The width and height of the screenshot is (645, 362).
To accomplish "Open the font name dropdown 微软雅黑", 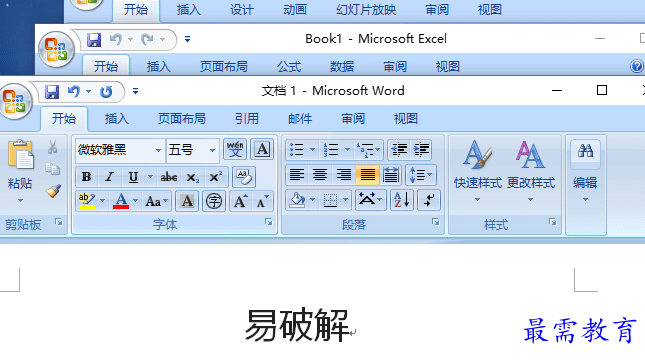I will (158, 150).
